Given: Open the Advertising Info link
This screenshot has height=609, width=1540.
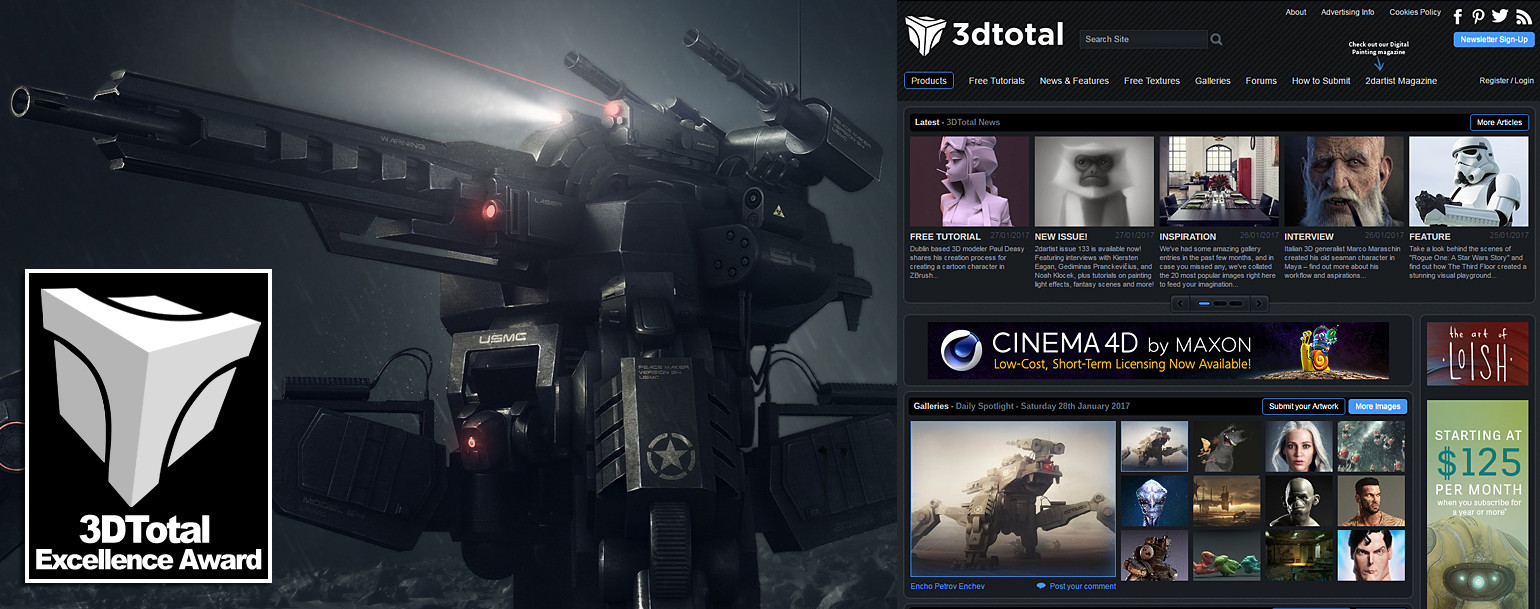Looking at the screenshot, I should tap(1347, 12).
